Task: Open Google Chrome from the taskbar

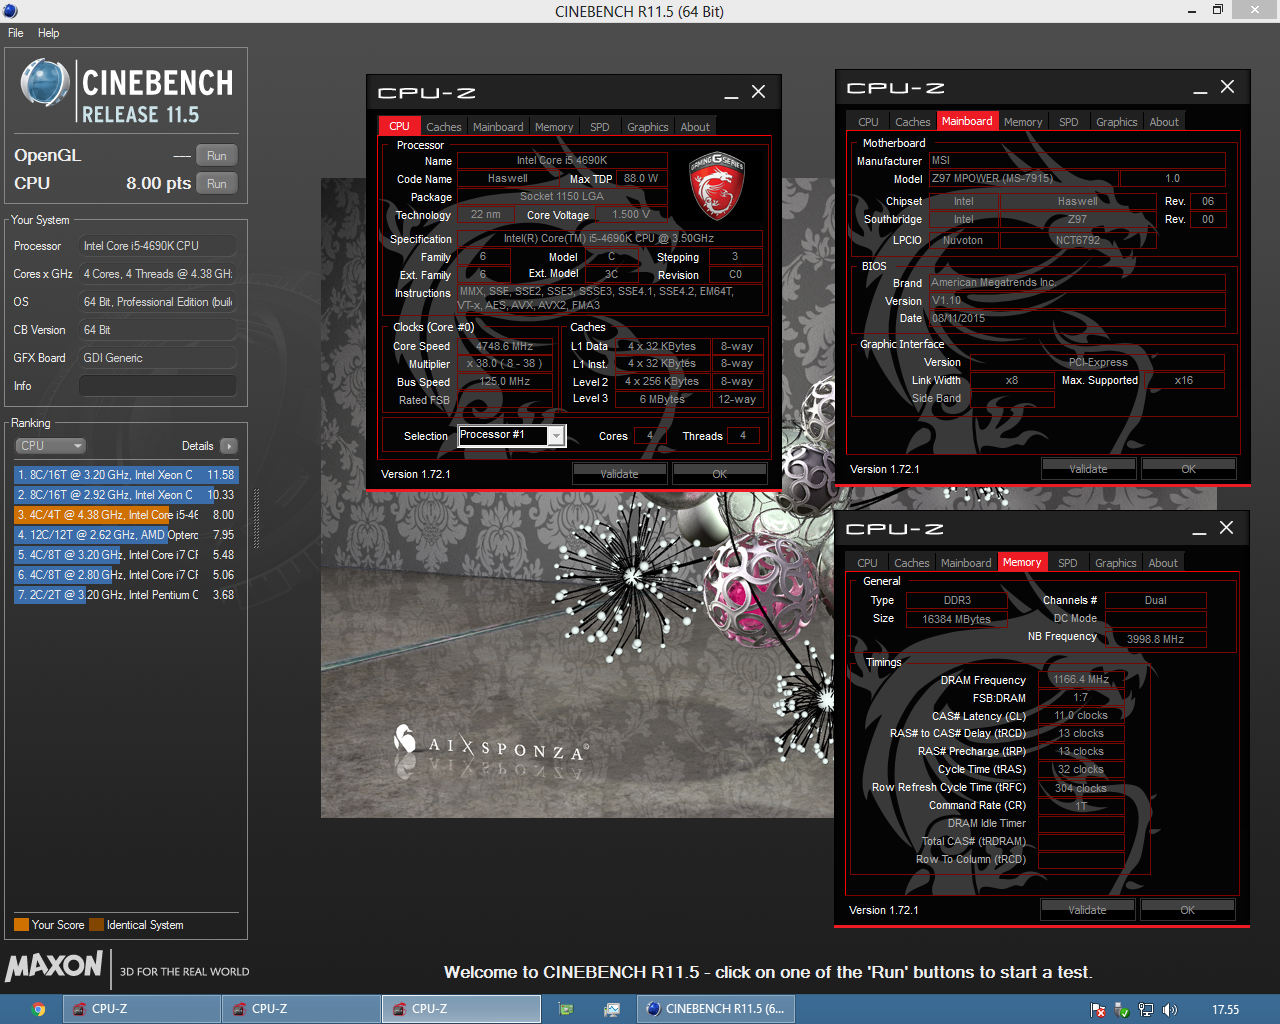Action: pyautogui.click(x=38, y=1009)
